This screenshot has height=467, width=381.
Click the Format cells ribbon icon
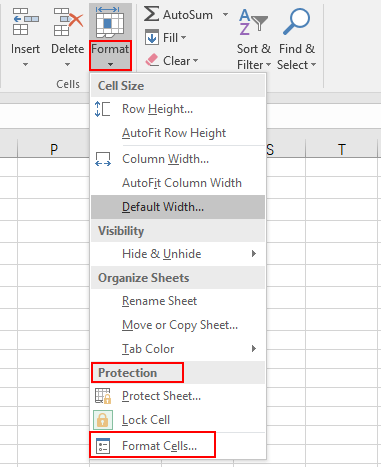coord(110,22)
